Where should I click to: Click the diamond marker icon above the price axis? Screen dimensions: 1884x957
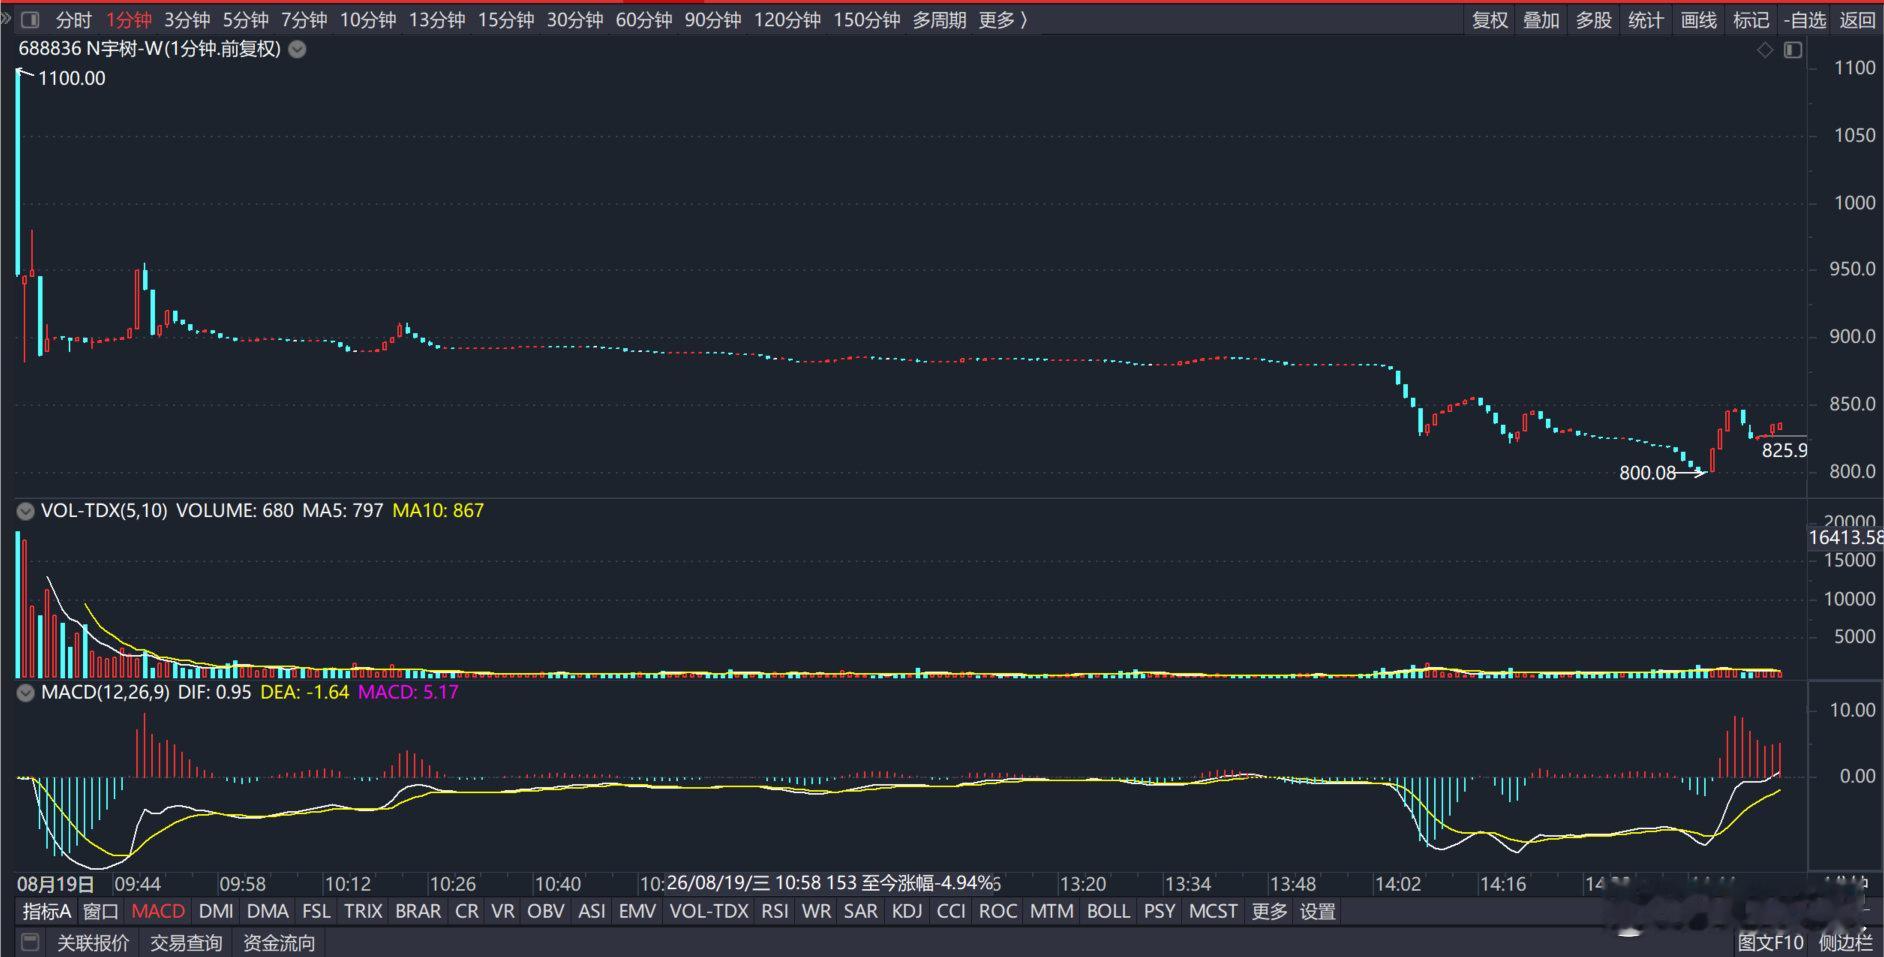pyautogui.click(x=1765, y=50)
